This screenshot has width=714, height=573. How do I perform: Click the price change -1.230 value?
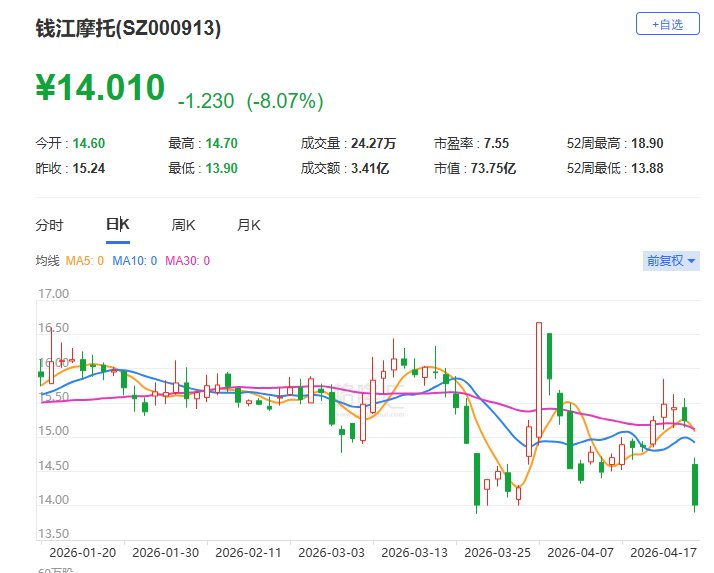(206, 101)
